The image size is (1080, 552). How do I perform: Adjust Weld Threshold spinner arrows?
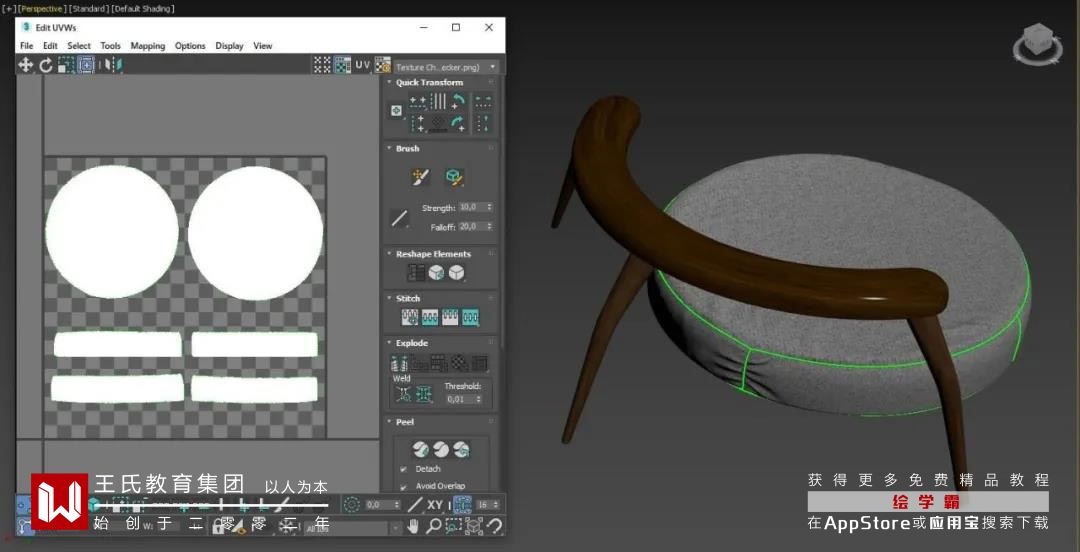[x=479, y=399]
